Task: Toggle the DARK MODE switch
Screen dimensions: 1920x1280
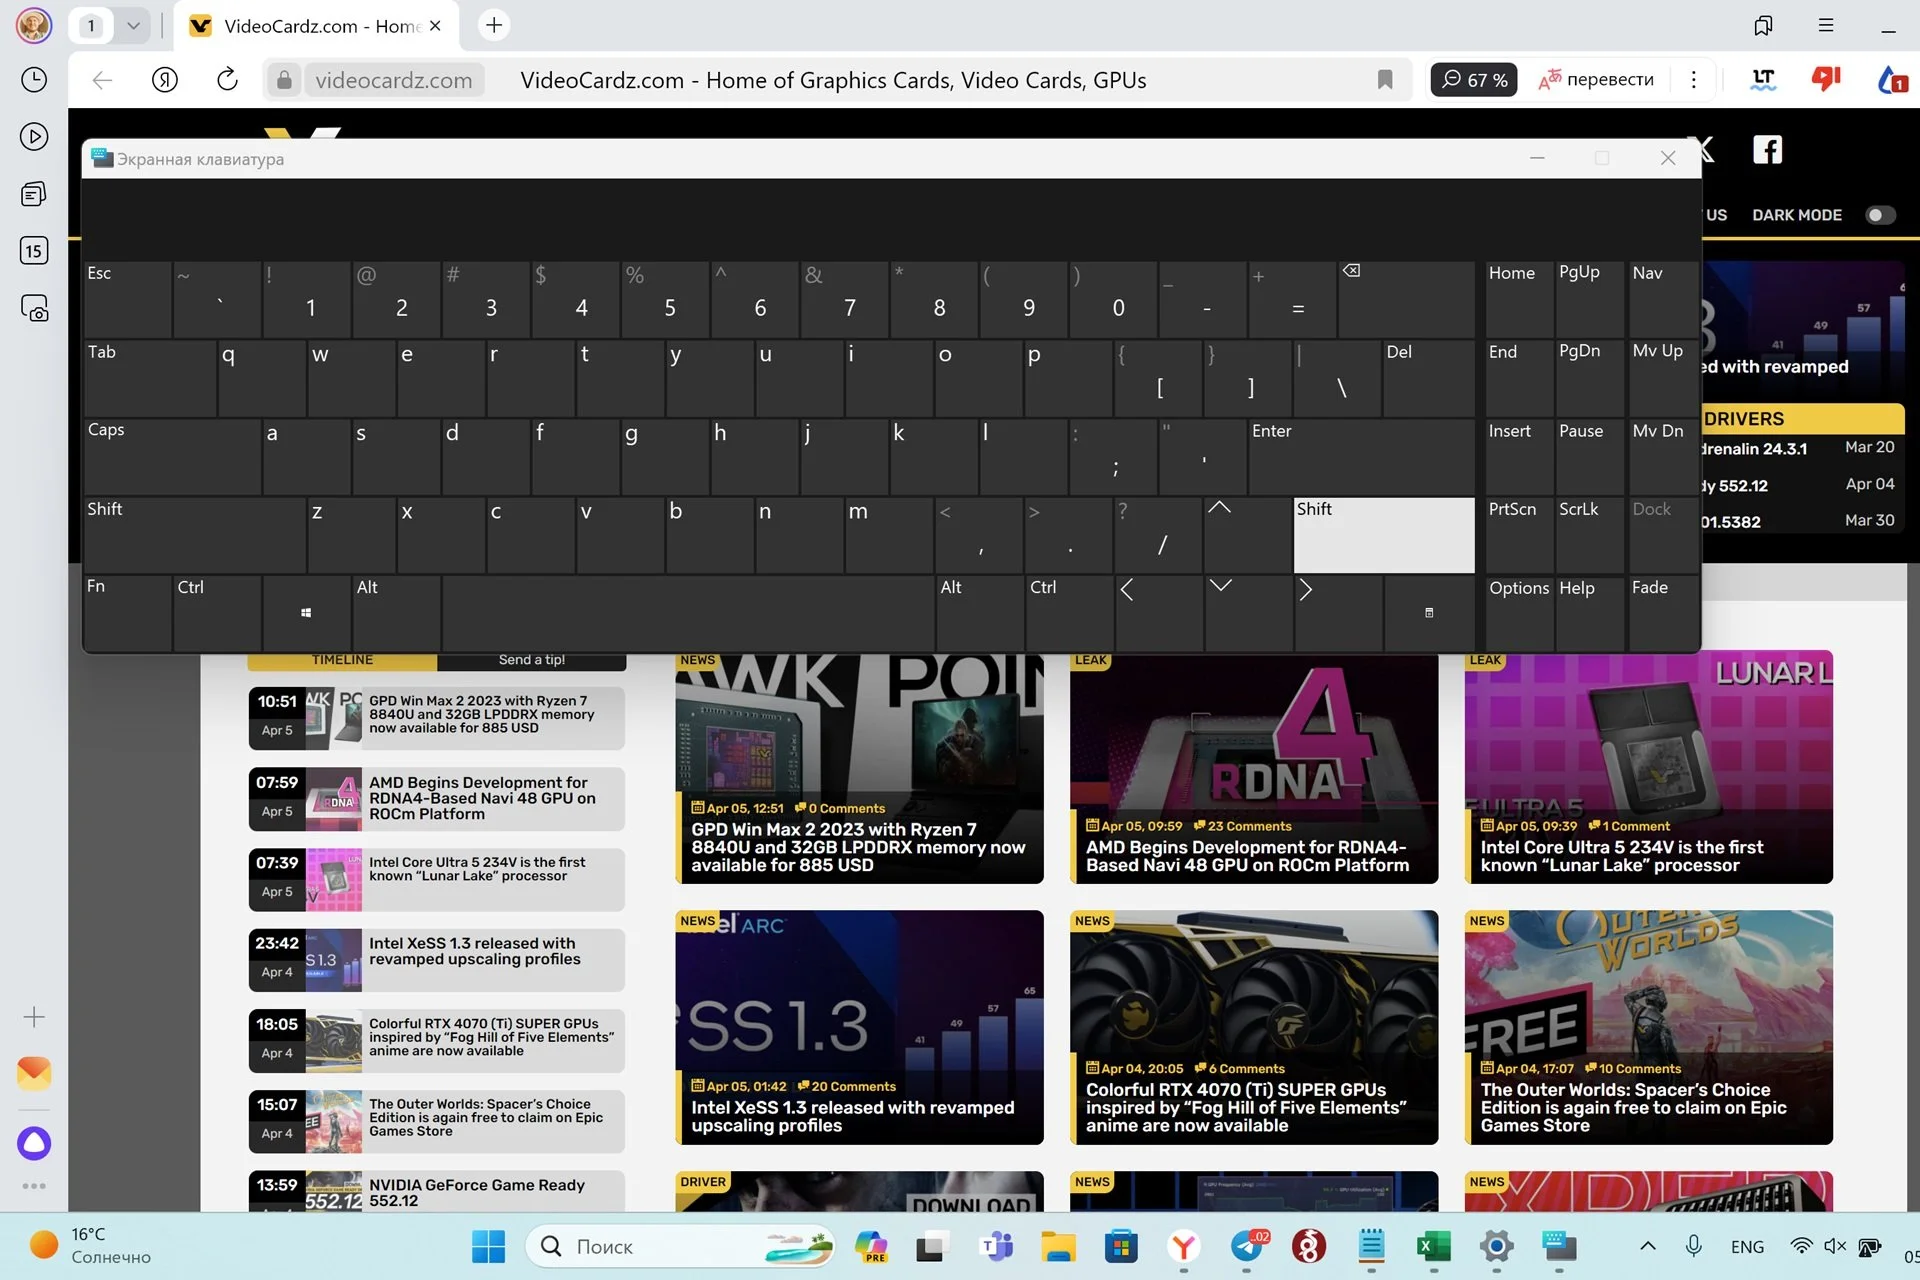Action: 1880,215
